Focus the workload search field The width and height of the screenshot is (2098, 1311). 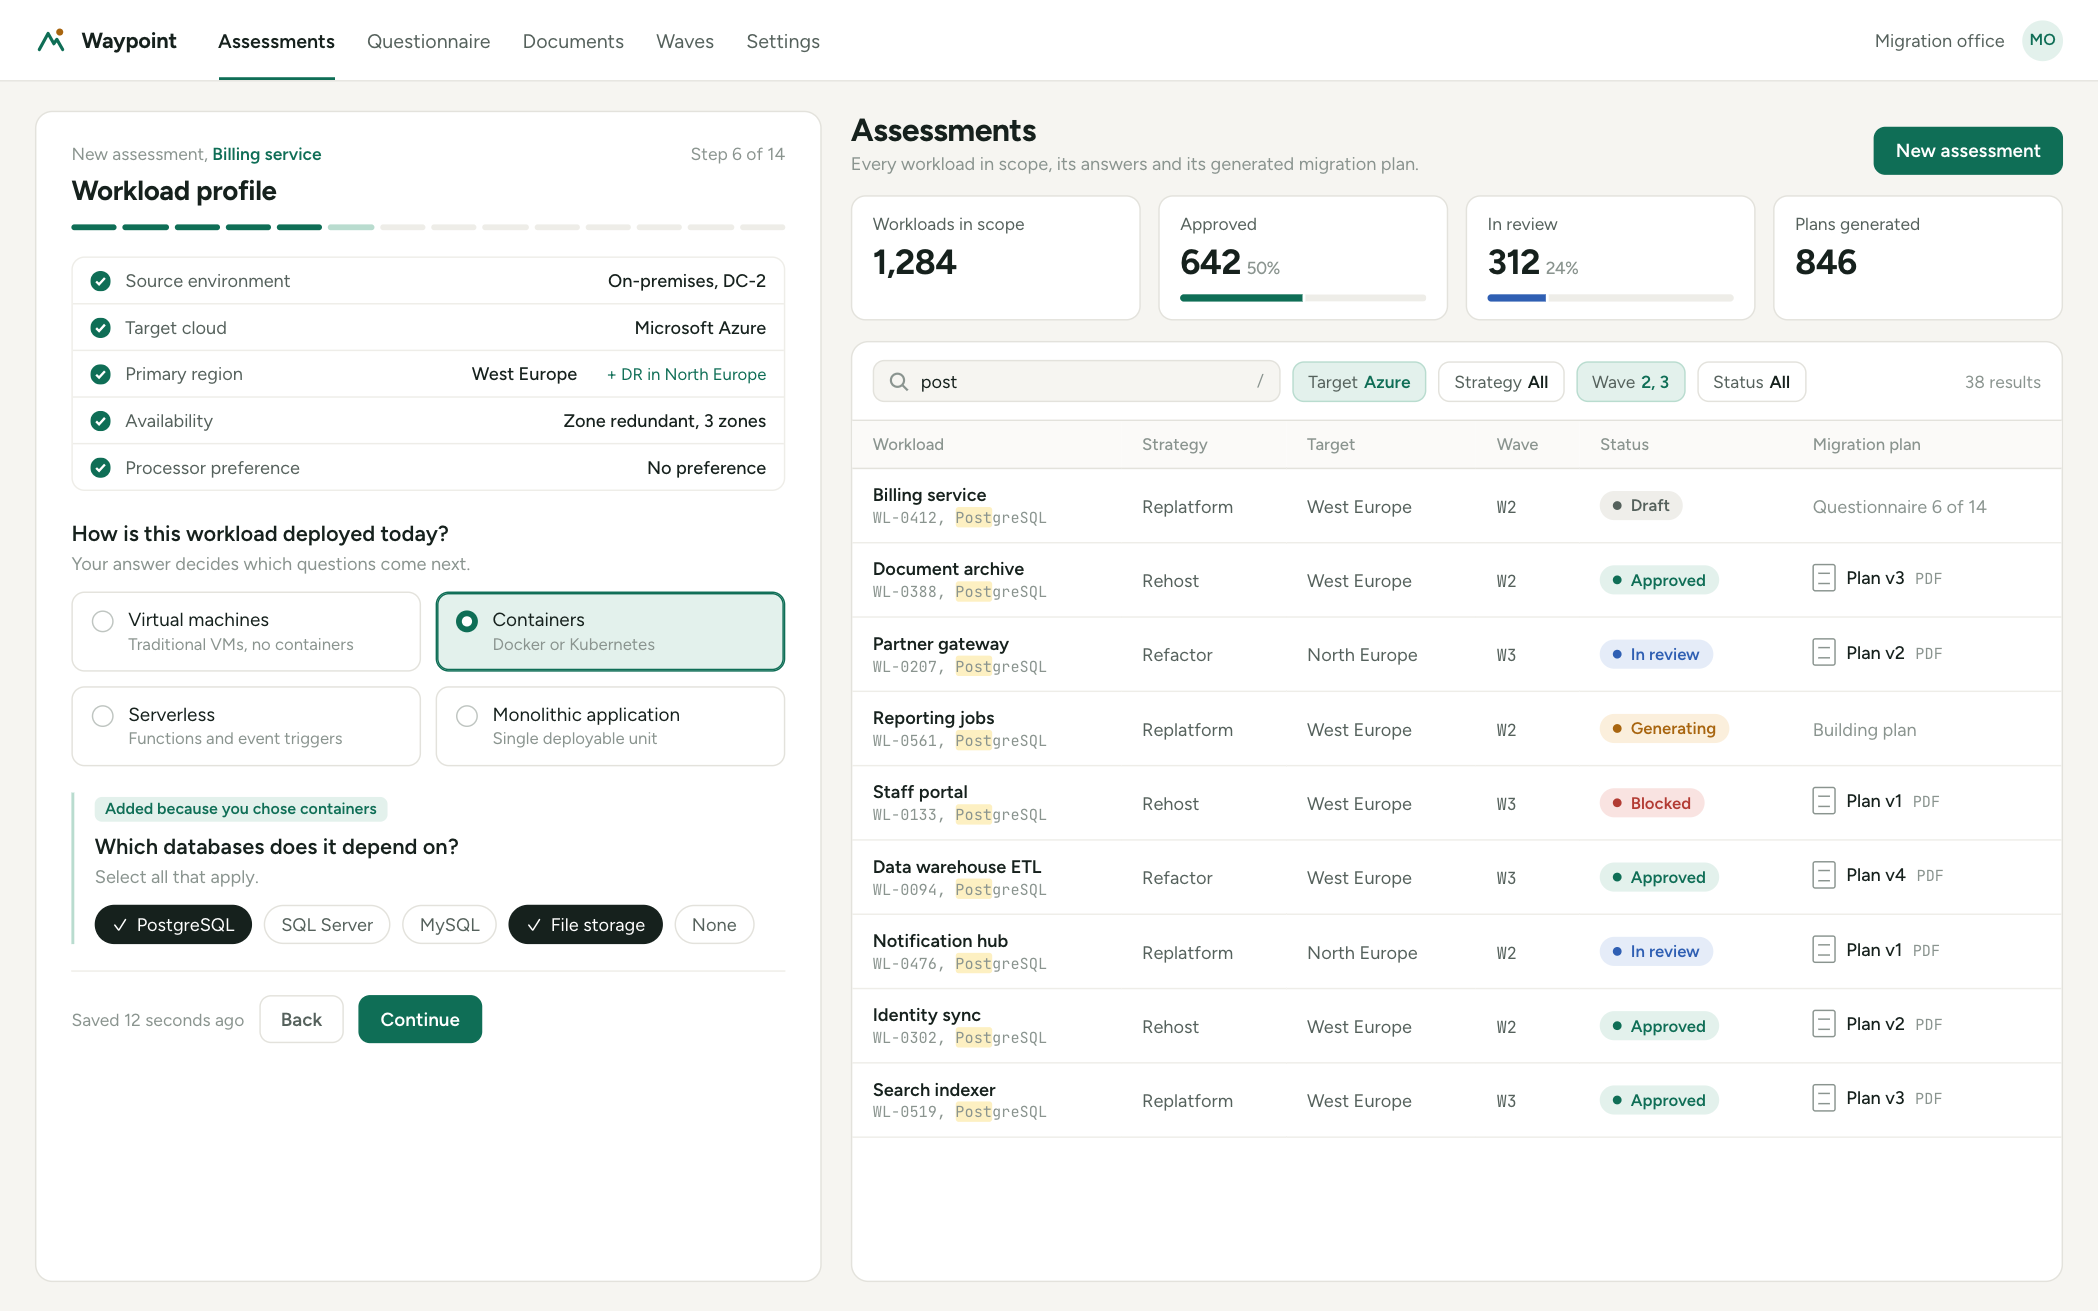[1076, 382]
